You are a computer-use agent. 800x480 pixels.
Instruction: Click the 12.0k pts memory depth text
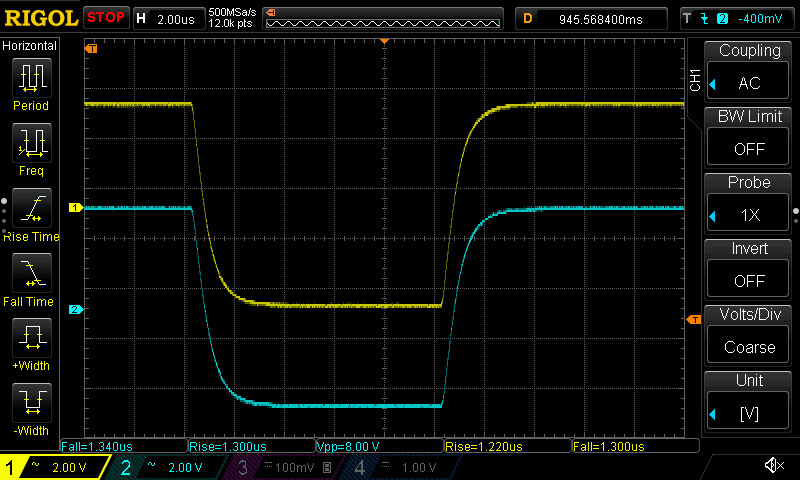230,23
